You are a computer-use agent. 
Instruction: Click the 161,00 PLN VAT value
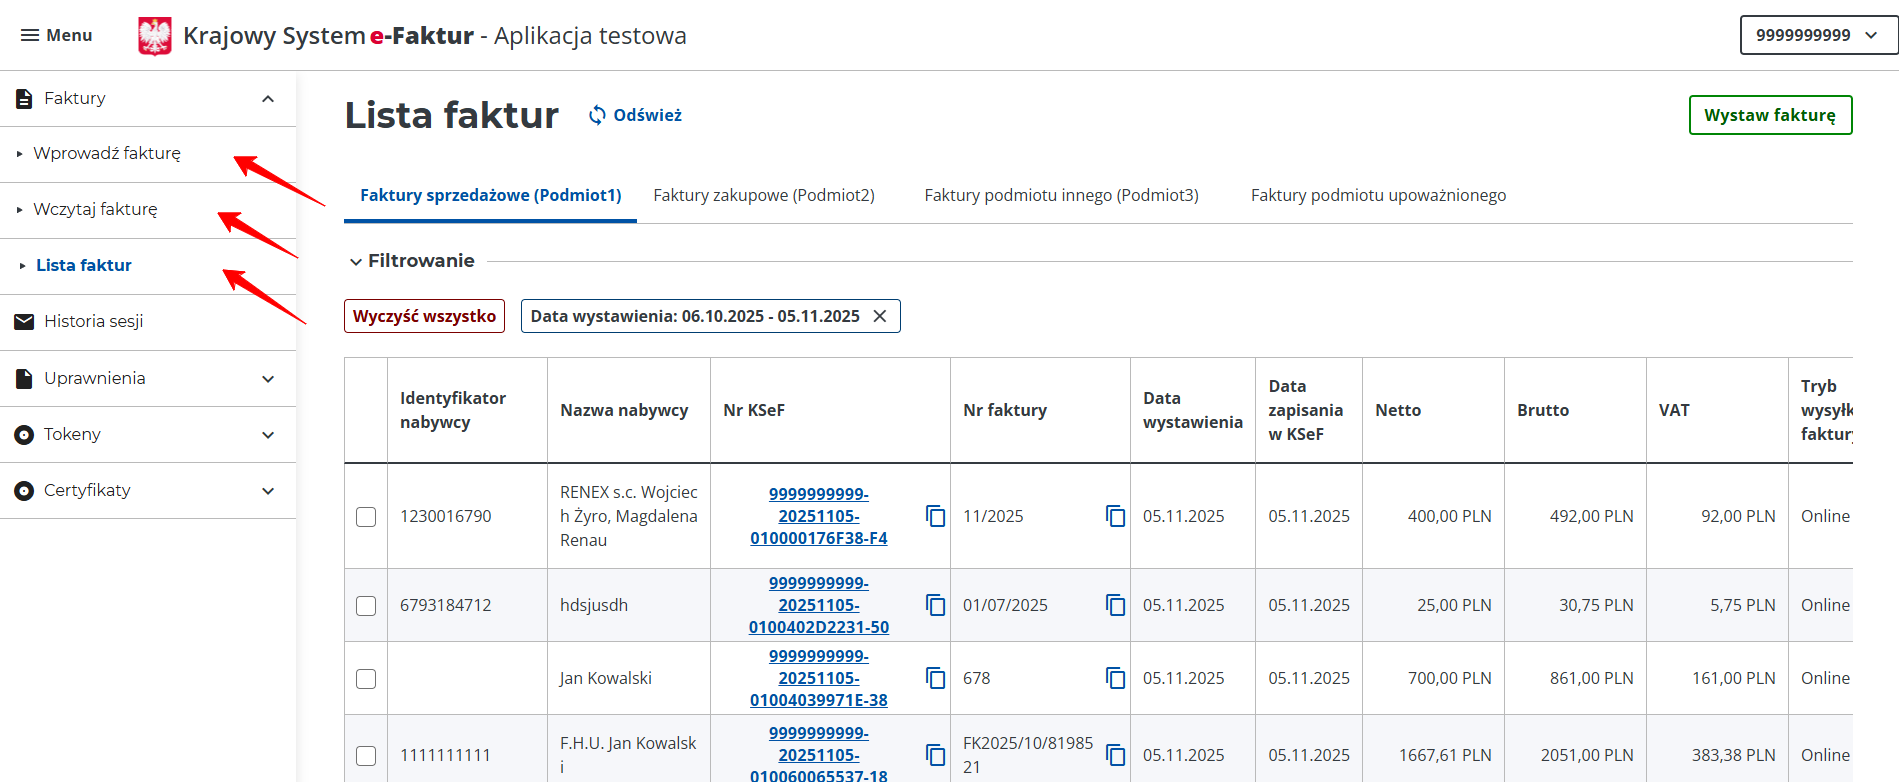pos(1733,678)
